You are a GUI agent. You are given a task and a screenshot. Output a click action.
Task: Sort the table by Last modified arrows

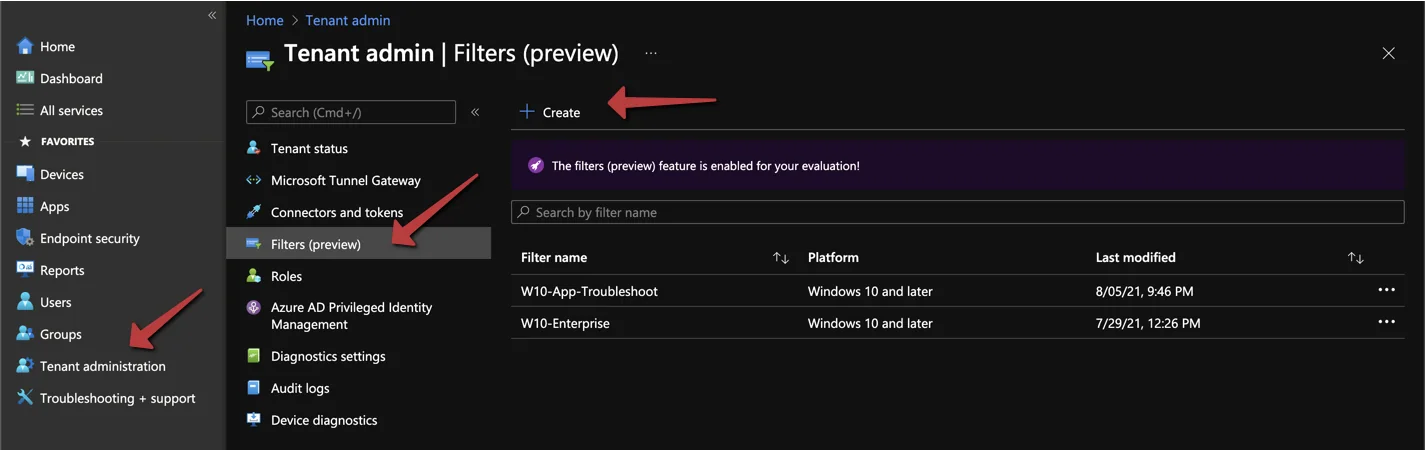[1356, 258]
